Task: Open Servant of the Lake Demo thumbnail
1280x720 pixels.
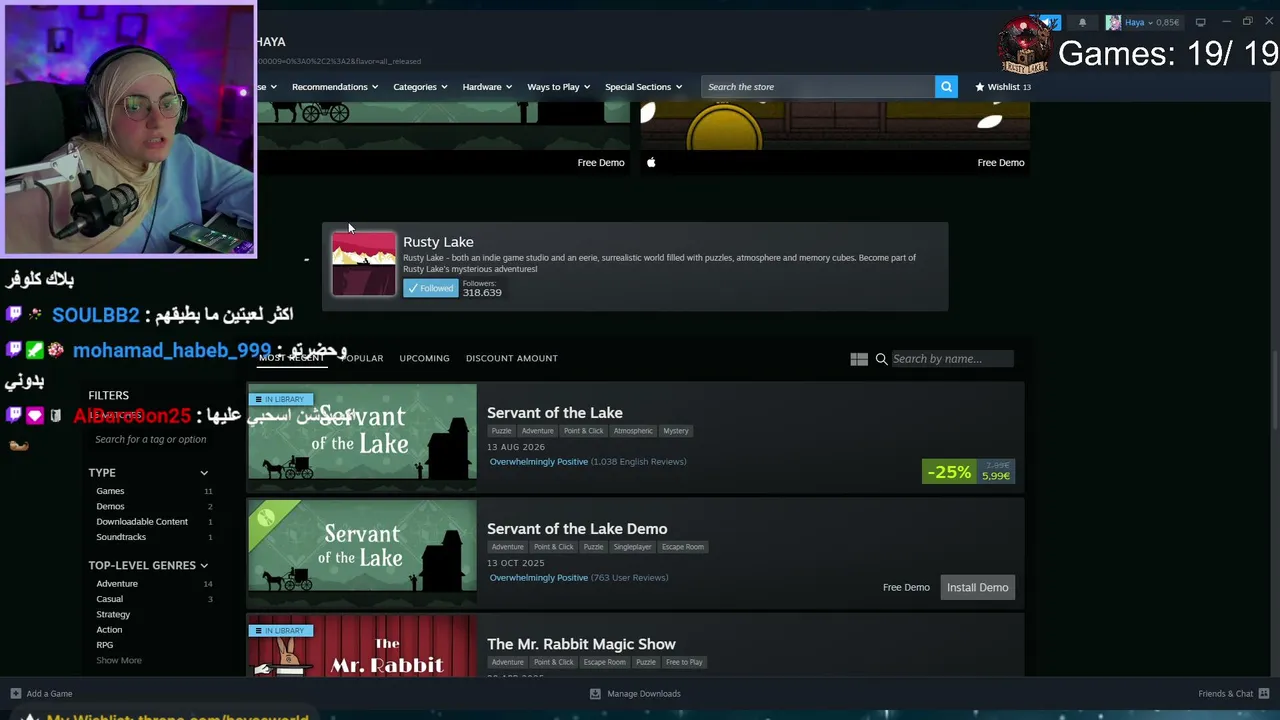Action: tap(362, 554)
